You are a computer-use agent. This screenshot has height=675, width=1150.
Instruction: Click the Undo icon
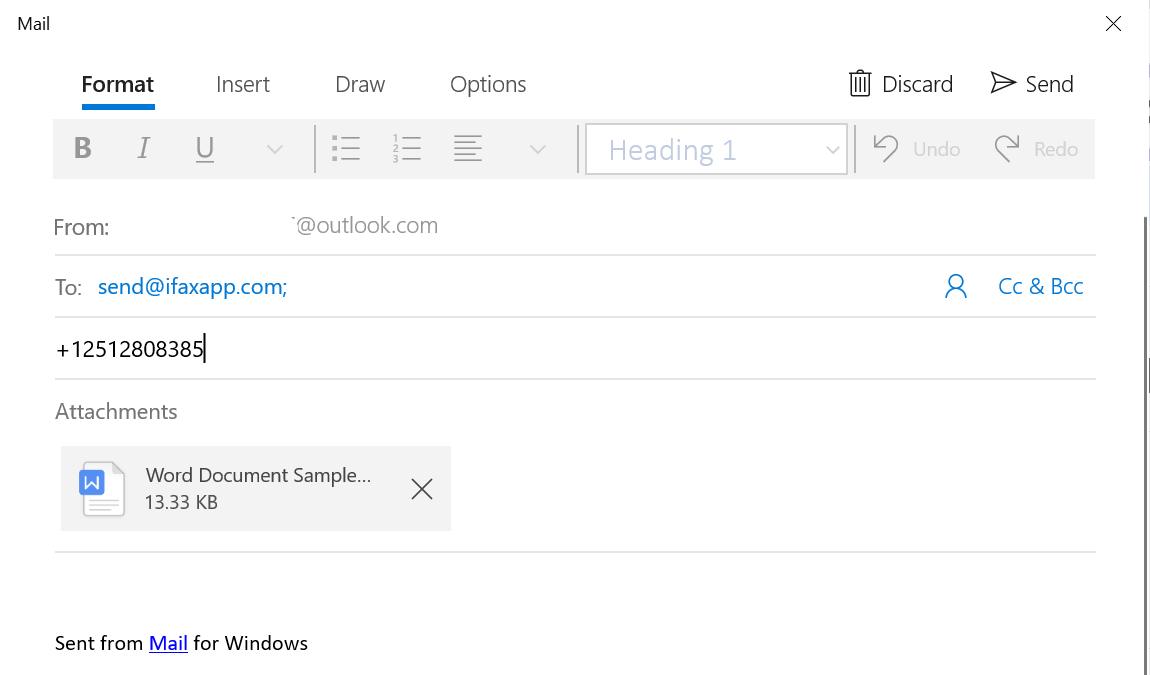click(885, 148)
